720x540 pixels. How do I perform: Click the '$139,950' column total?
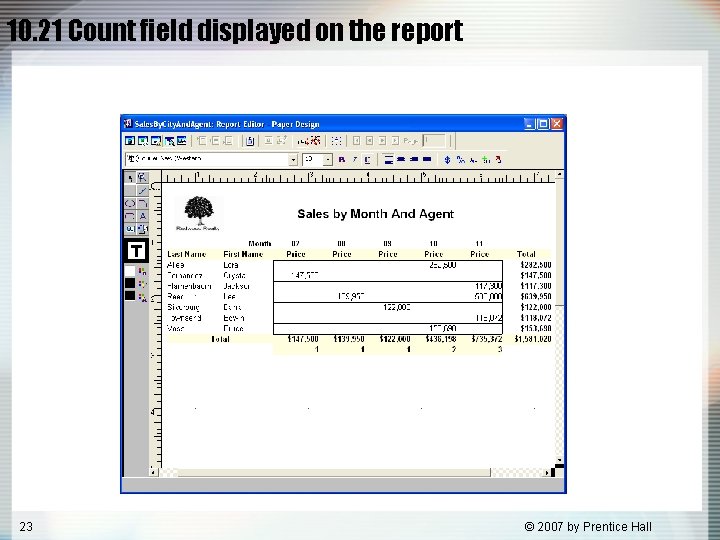click(349, 339)
